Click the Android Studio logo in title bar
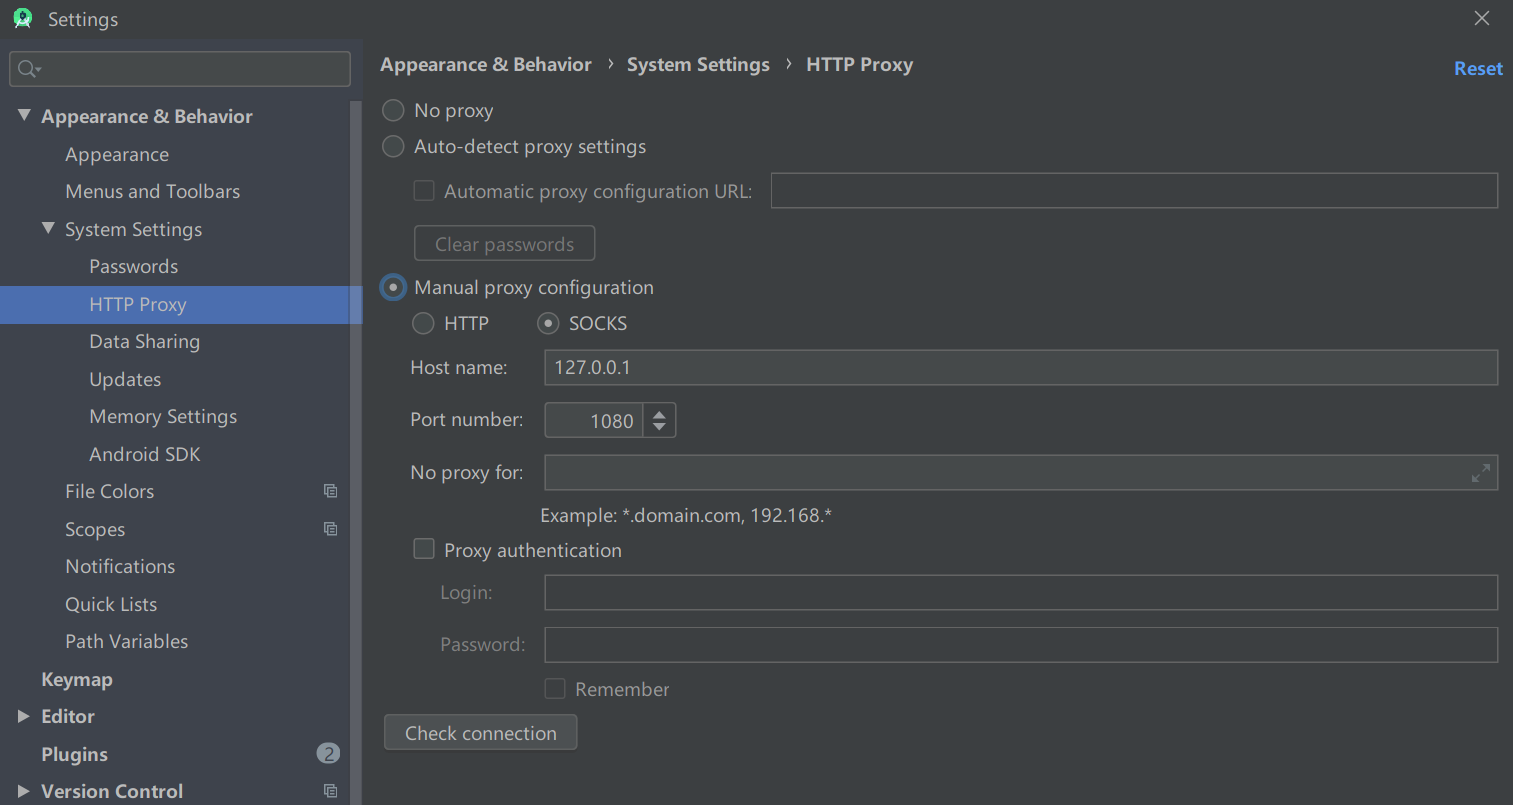 click(23, 19)
